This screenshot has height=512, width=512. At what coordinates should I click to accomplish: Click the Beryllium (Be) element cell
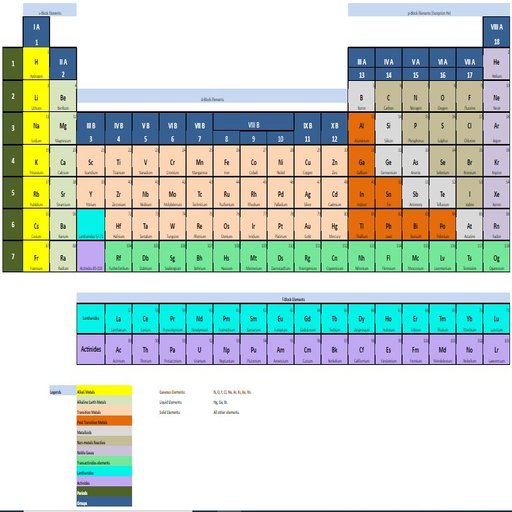click(x=63, y=96)
